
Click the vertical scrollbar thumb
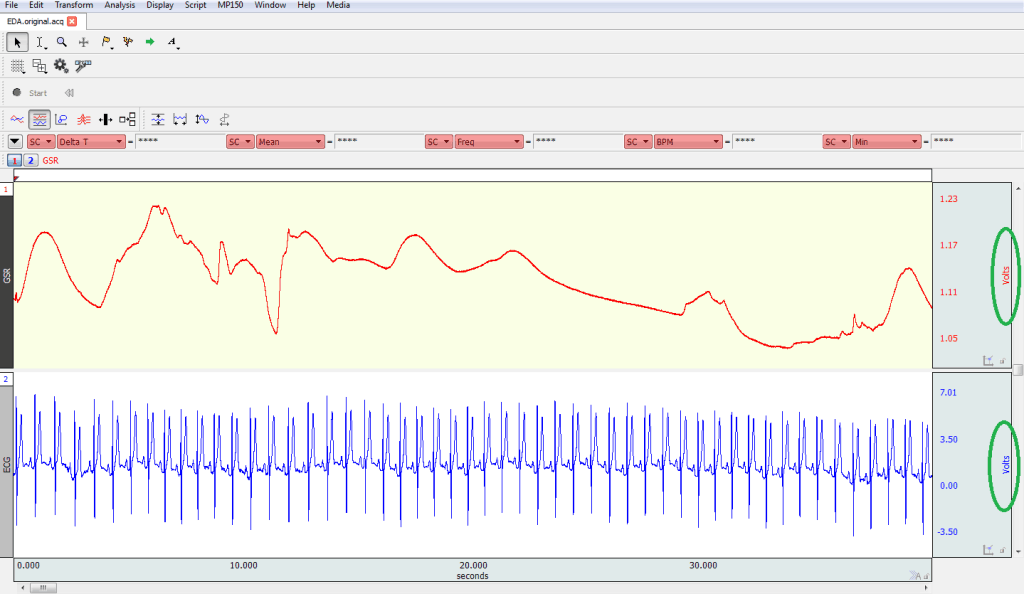coord(1018,370)
